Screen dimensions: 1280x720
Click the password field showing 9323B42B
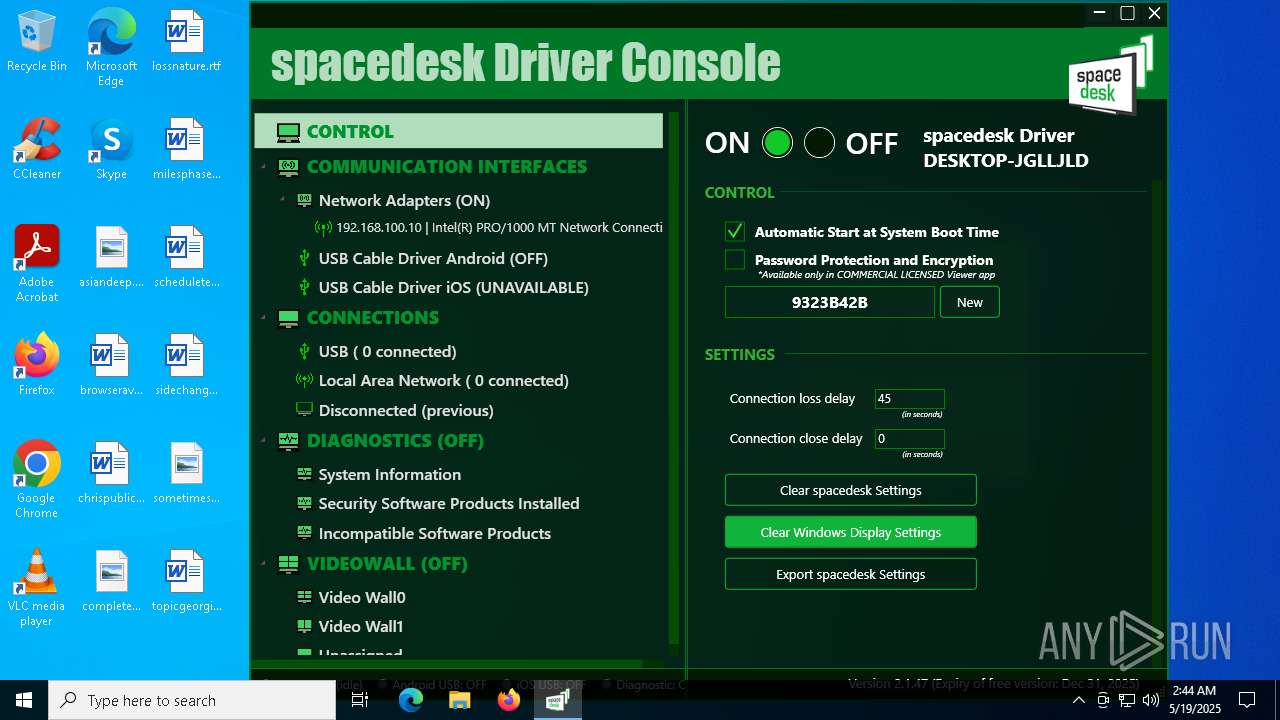pyautogui.click(x=829, y=302)
